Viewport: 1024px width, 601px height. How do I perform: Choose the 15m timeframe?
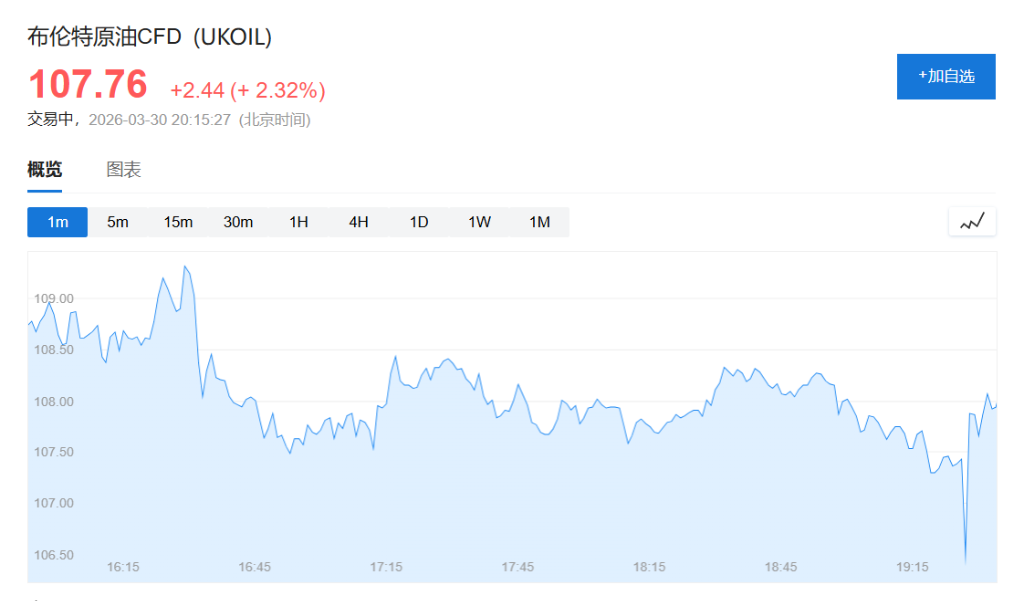178,222
